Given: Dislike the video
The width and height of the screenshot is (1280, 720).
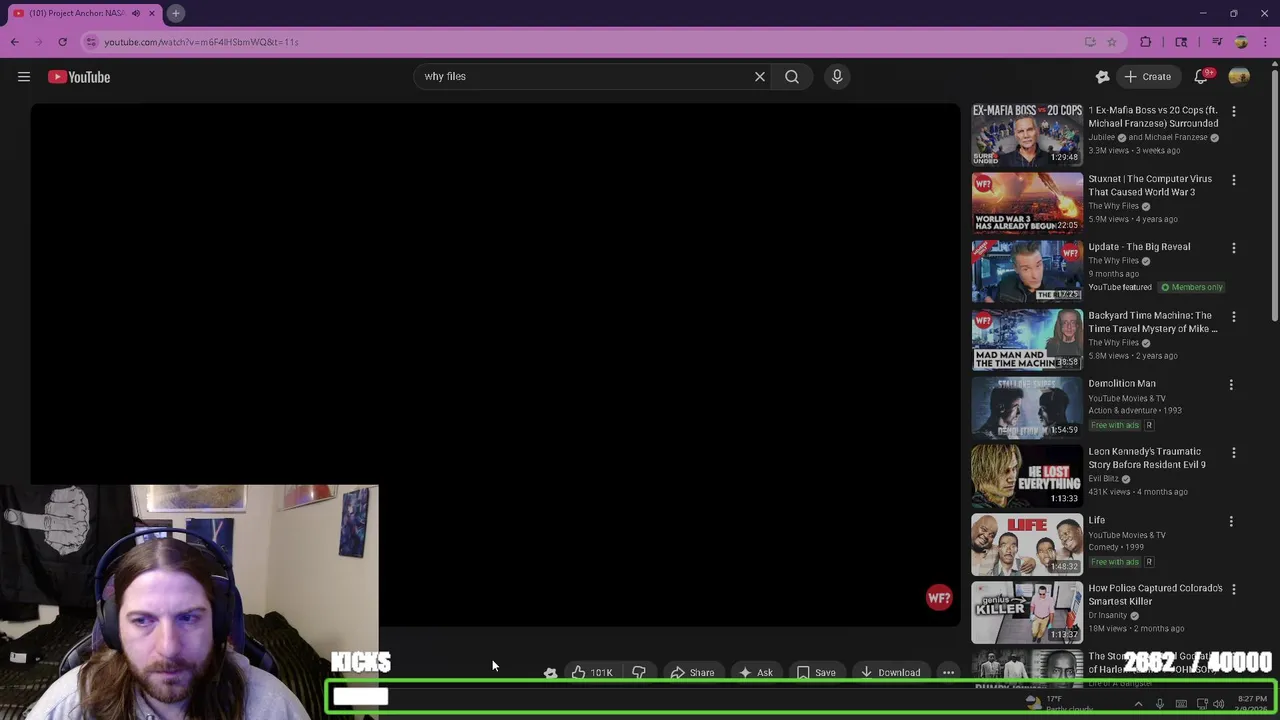Looking at the screenshot, I should coord(638,673).
